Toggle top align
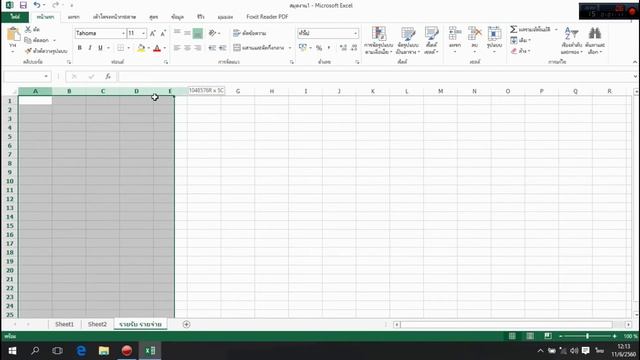 point(177,33)
